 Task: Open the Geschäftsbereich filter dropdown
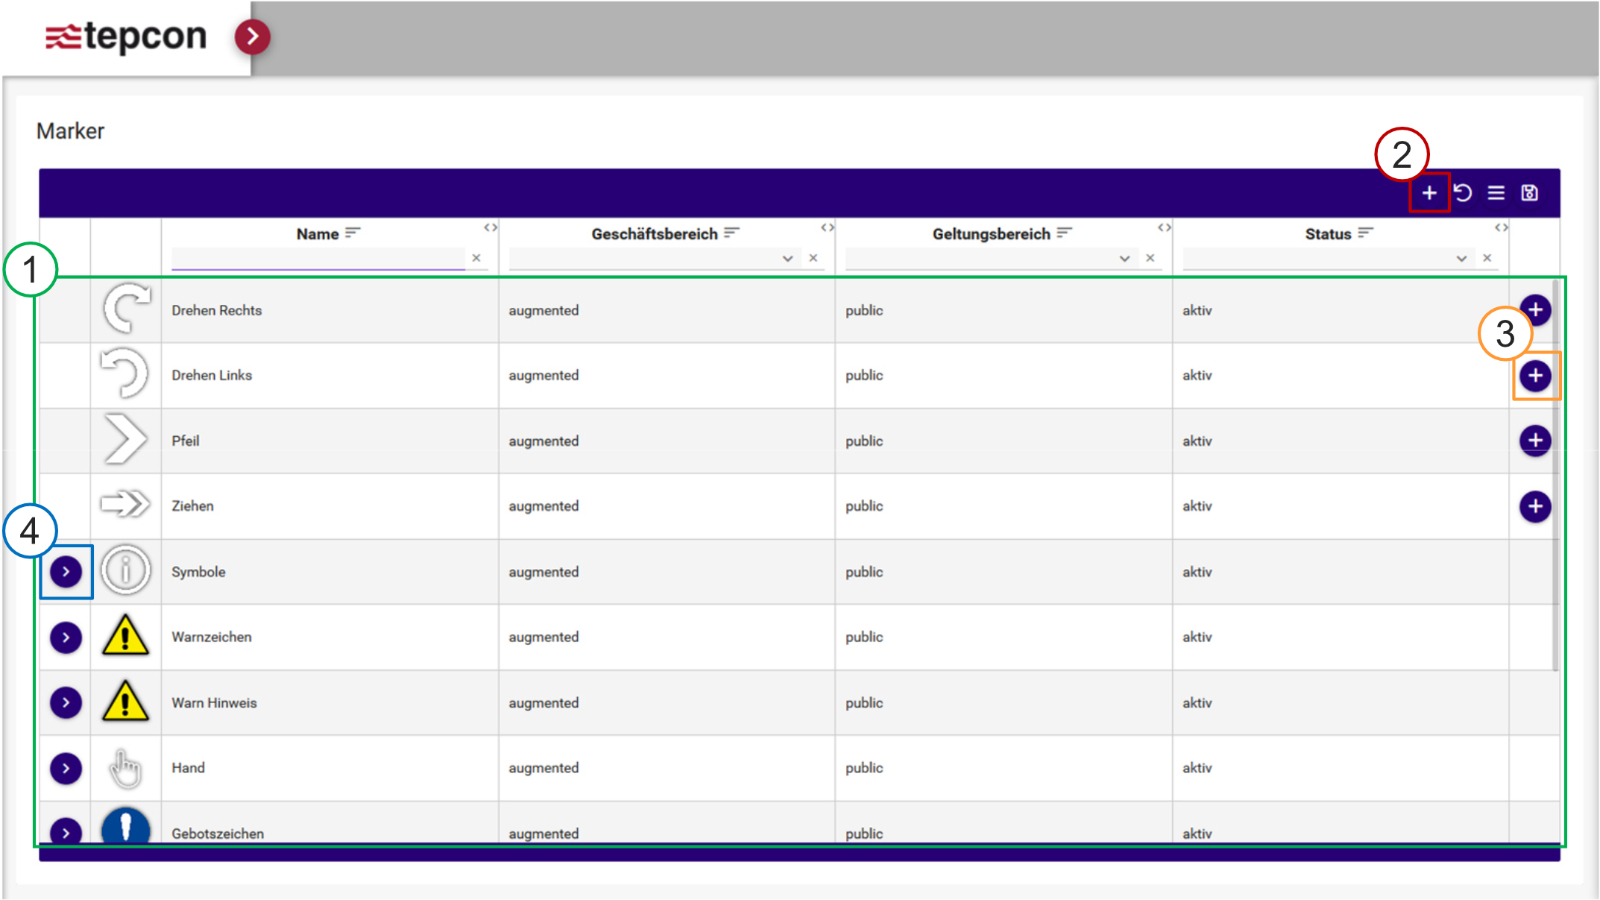787,259
